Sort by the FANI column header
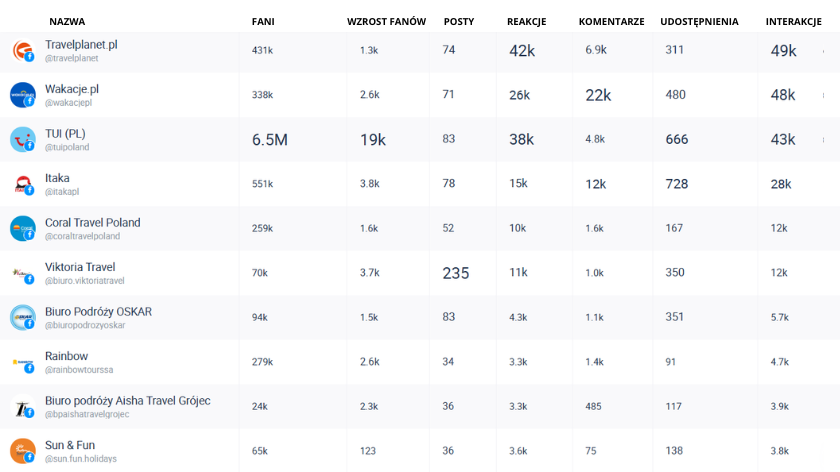This screenshot has width=840, height=472. [x=263, y=21]
